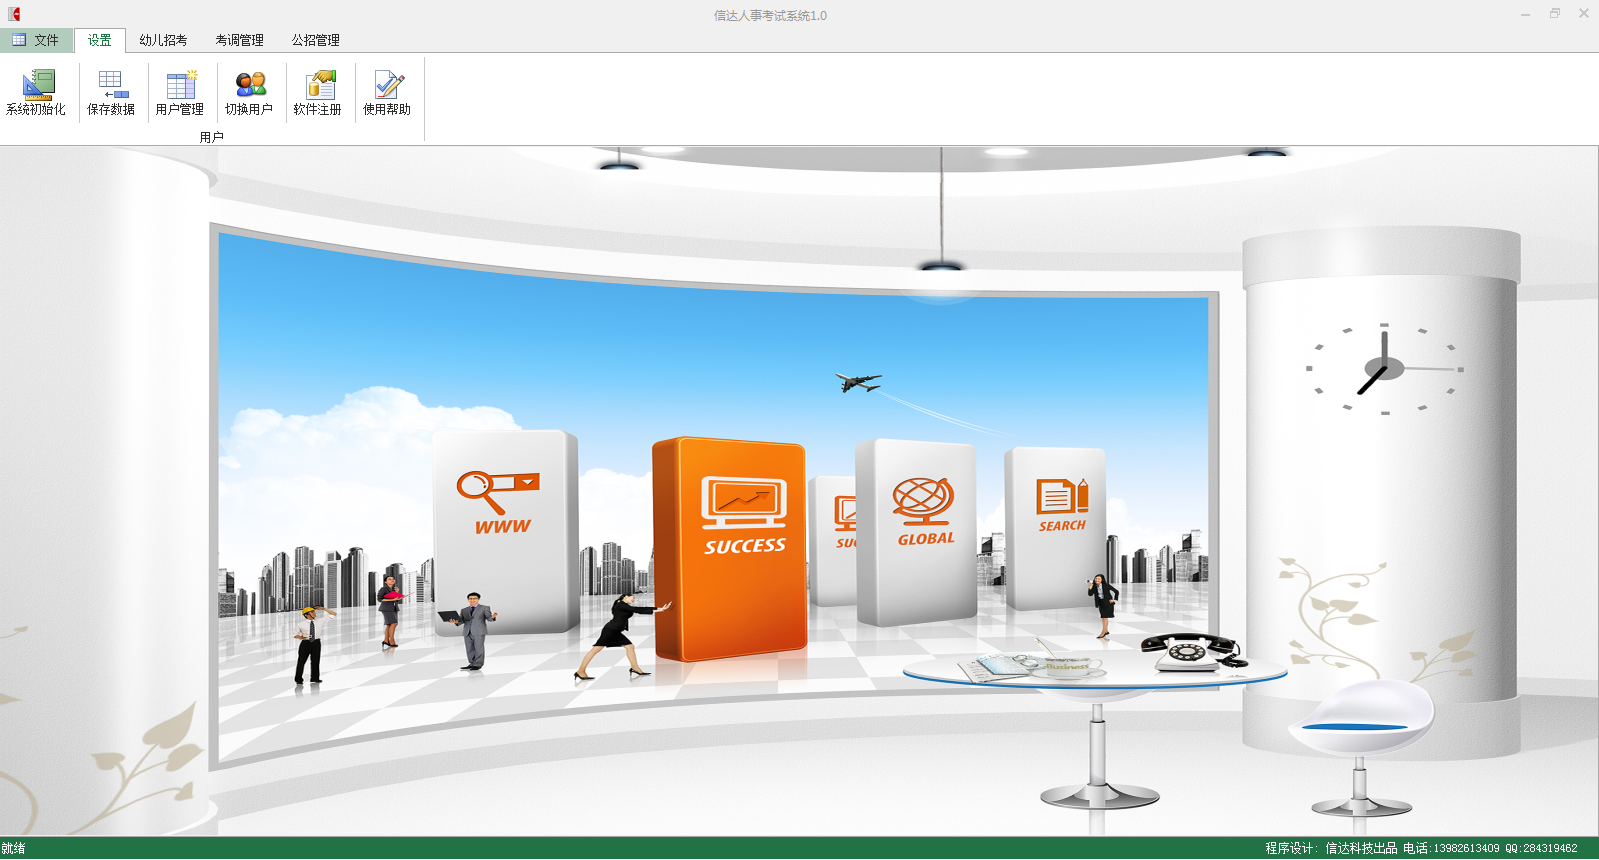Click the WWW search panel in the image
This screenshot has width=1599, height=860.
click(504, 528)
